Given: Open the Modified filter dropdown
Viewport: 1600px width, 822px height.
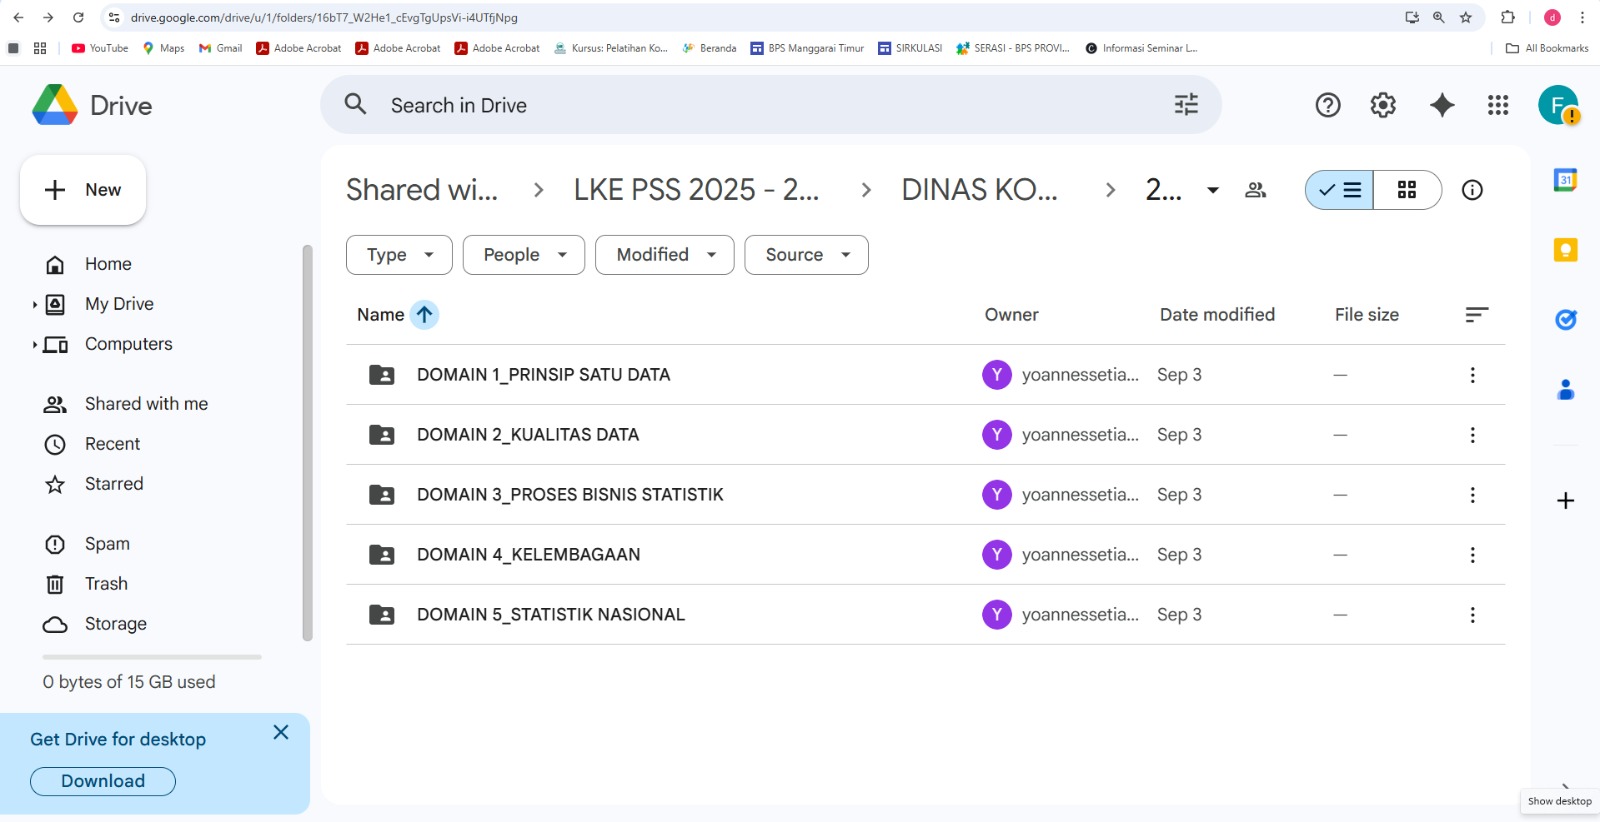Looking at the screenshot, I should tap(664, 255).
